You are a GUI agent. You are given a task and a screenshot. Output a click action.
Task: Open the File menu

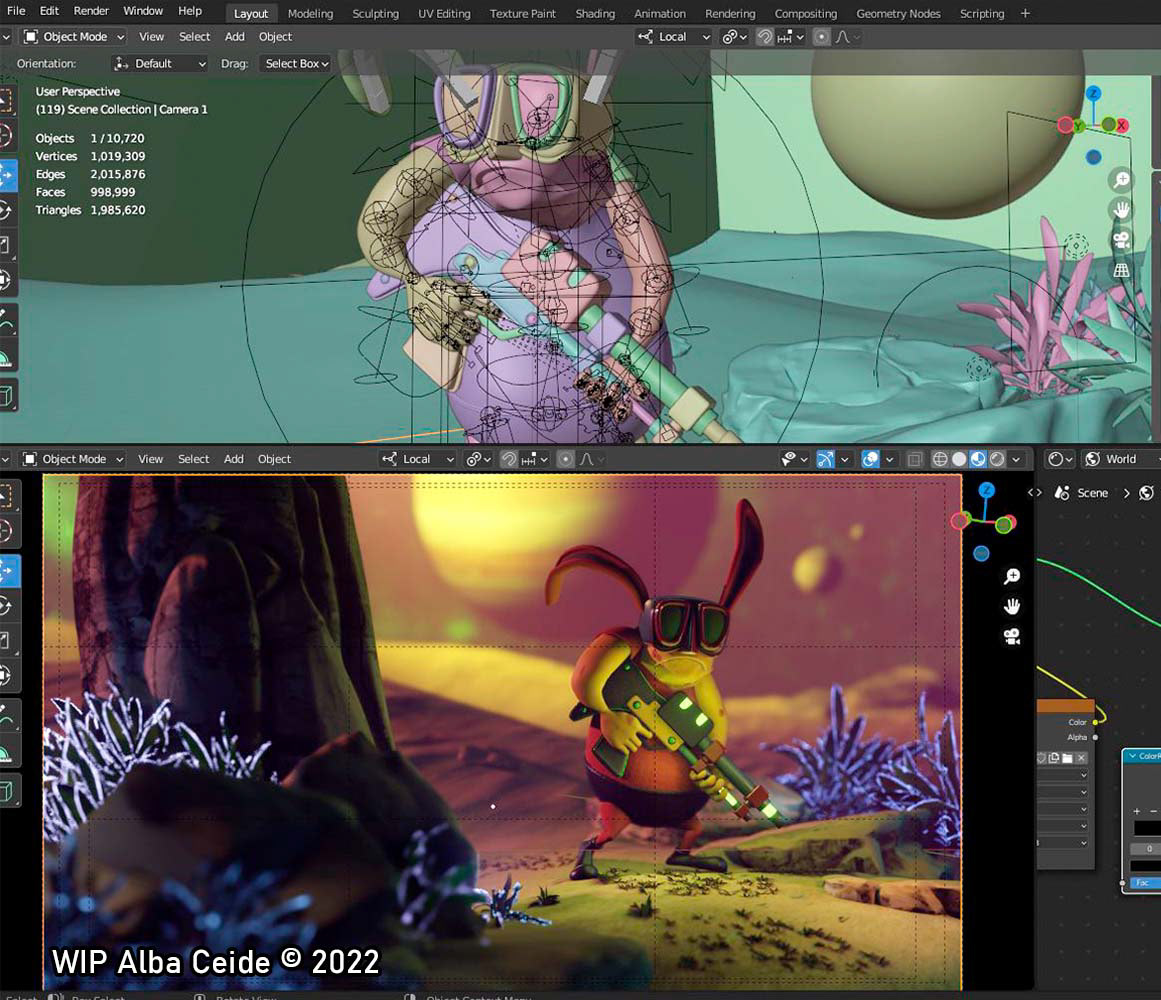tap(16, 11)
